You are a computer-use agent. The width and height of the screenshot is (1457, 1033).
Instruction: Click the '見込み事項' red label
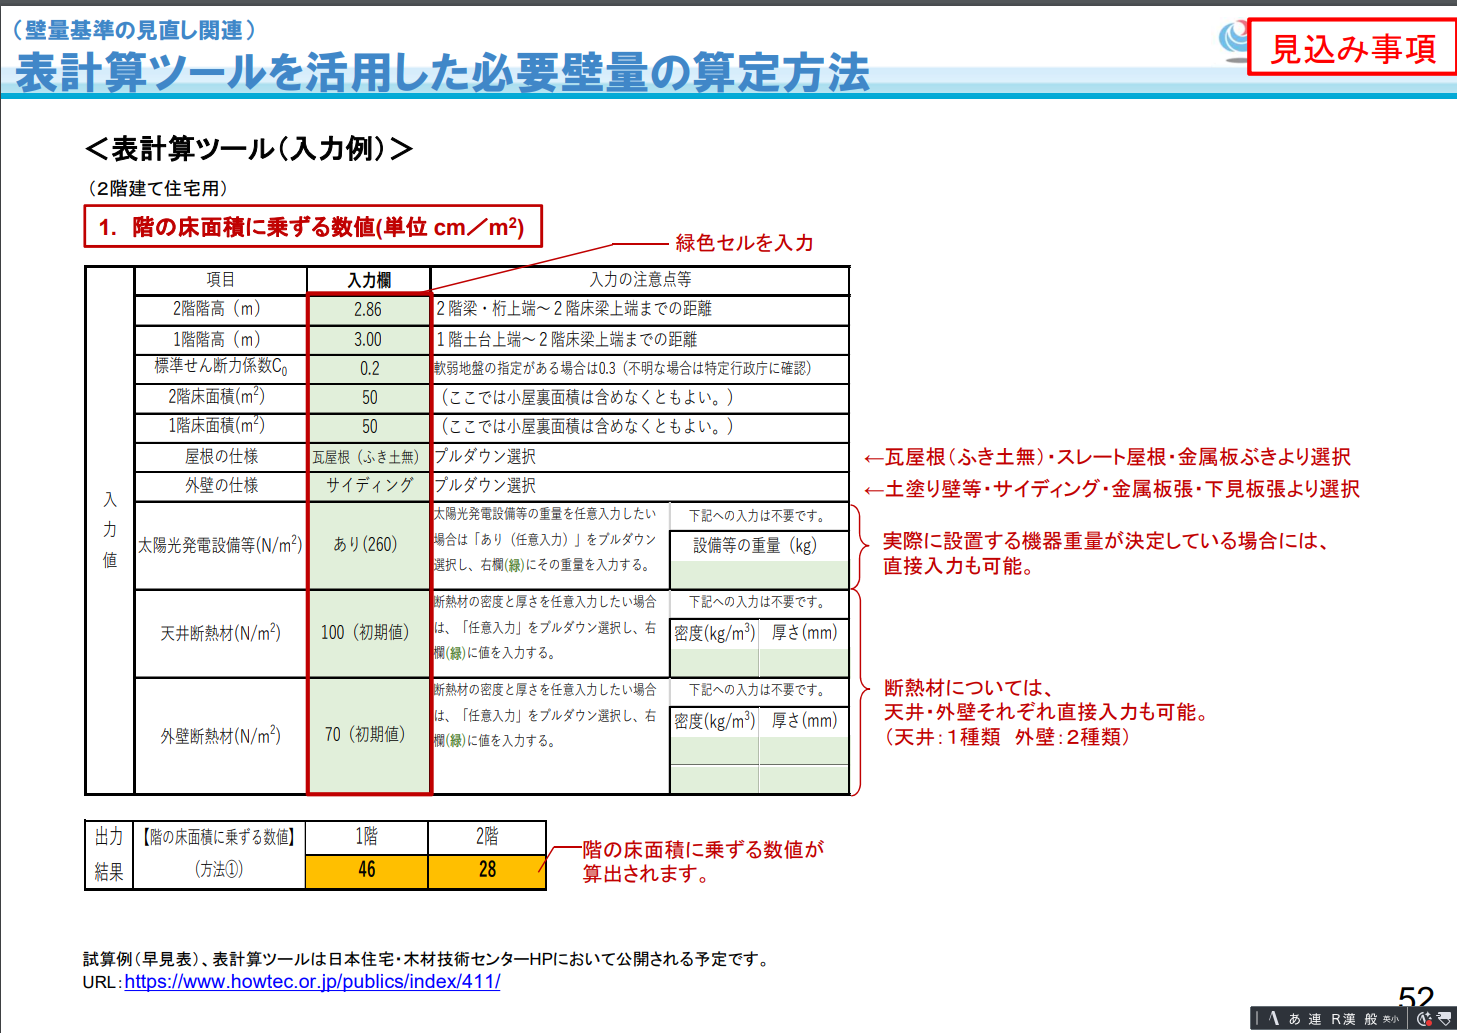1352,47
